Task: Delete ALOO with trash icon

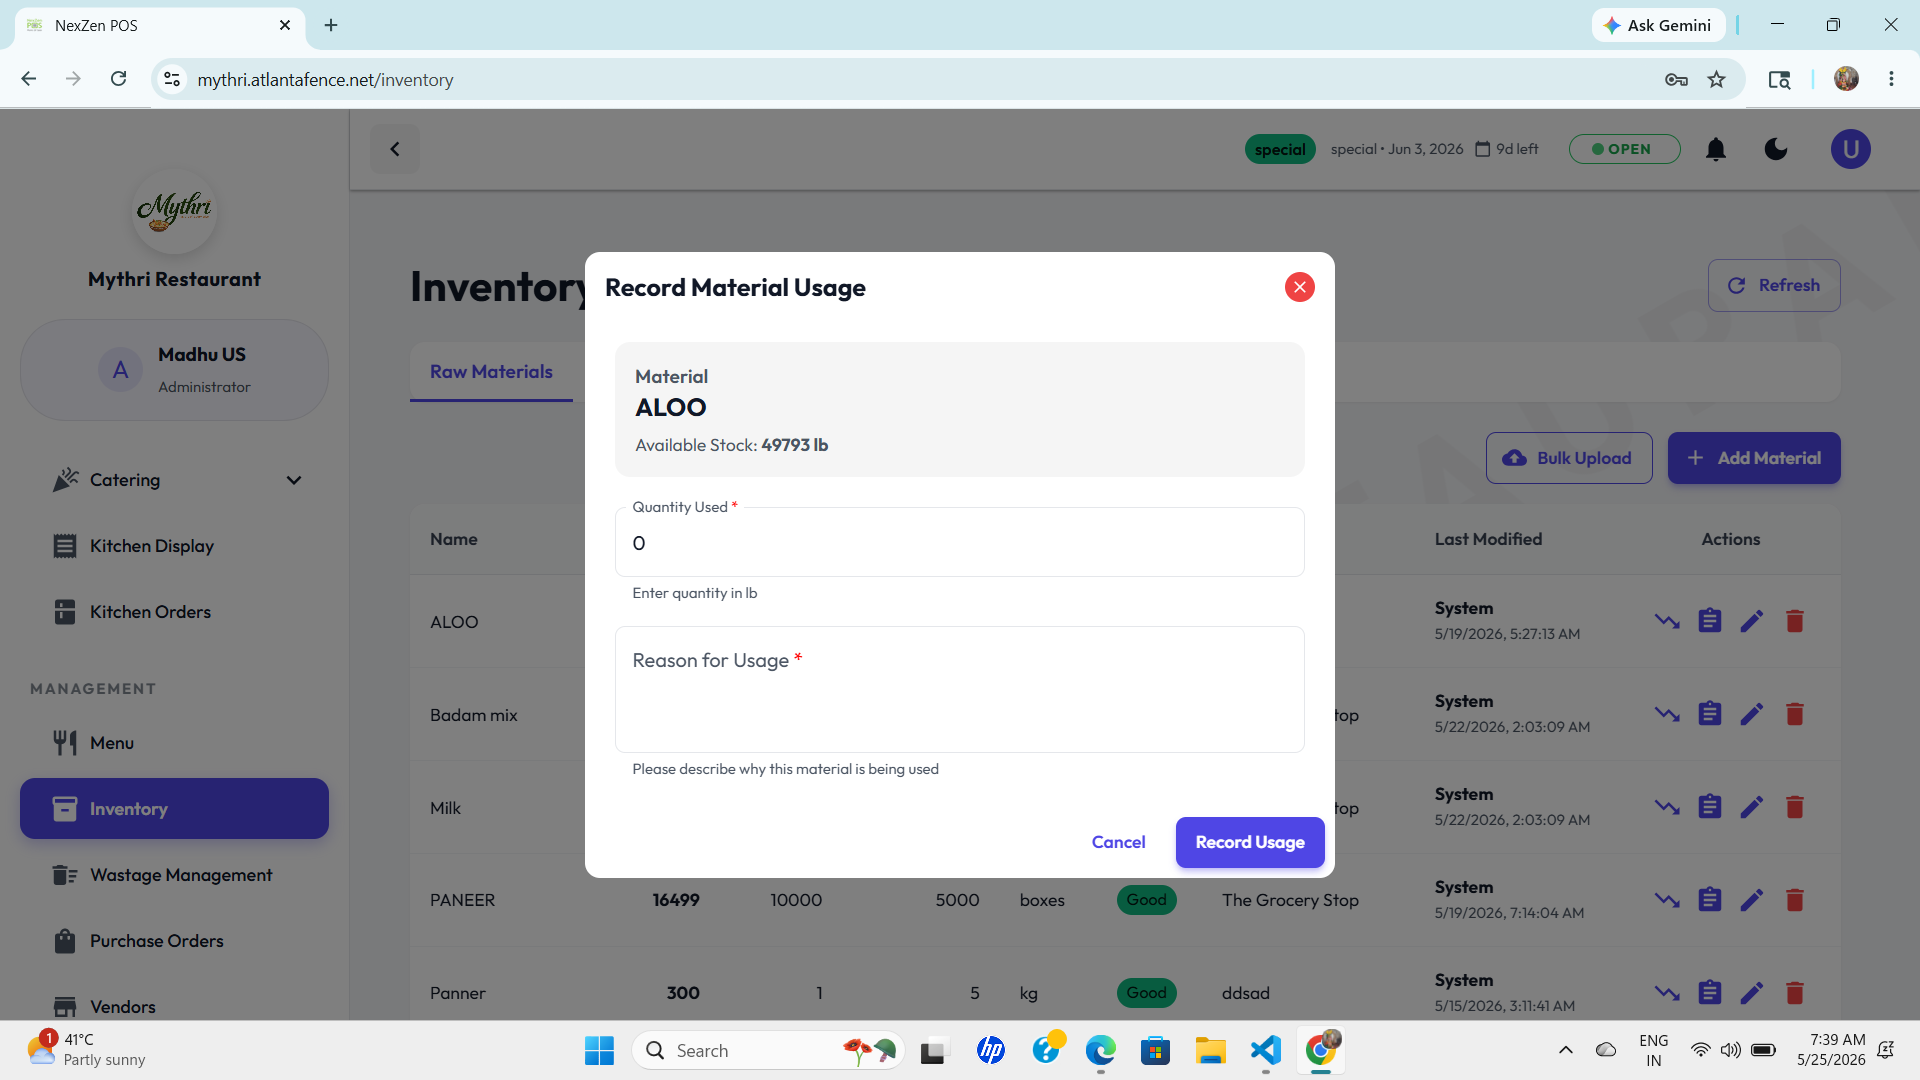Action: (1795, 621)
